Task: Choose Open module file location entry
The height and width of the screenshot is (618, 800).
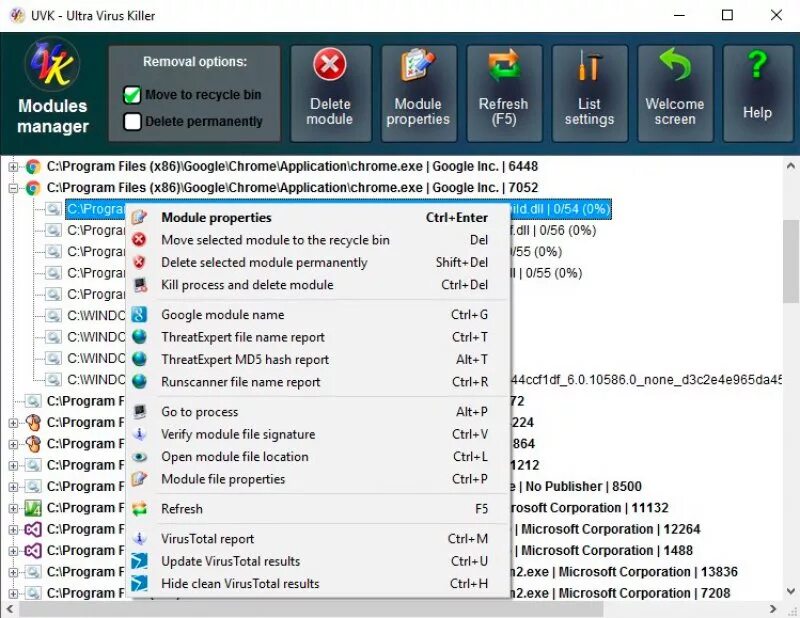Action: coord(318,456)
